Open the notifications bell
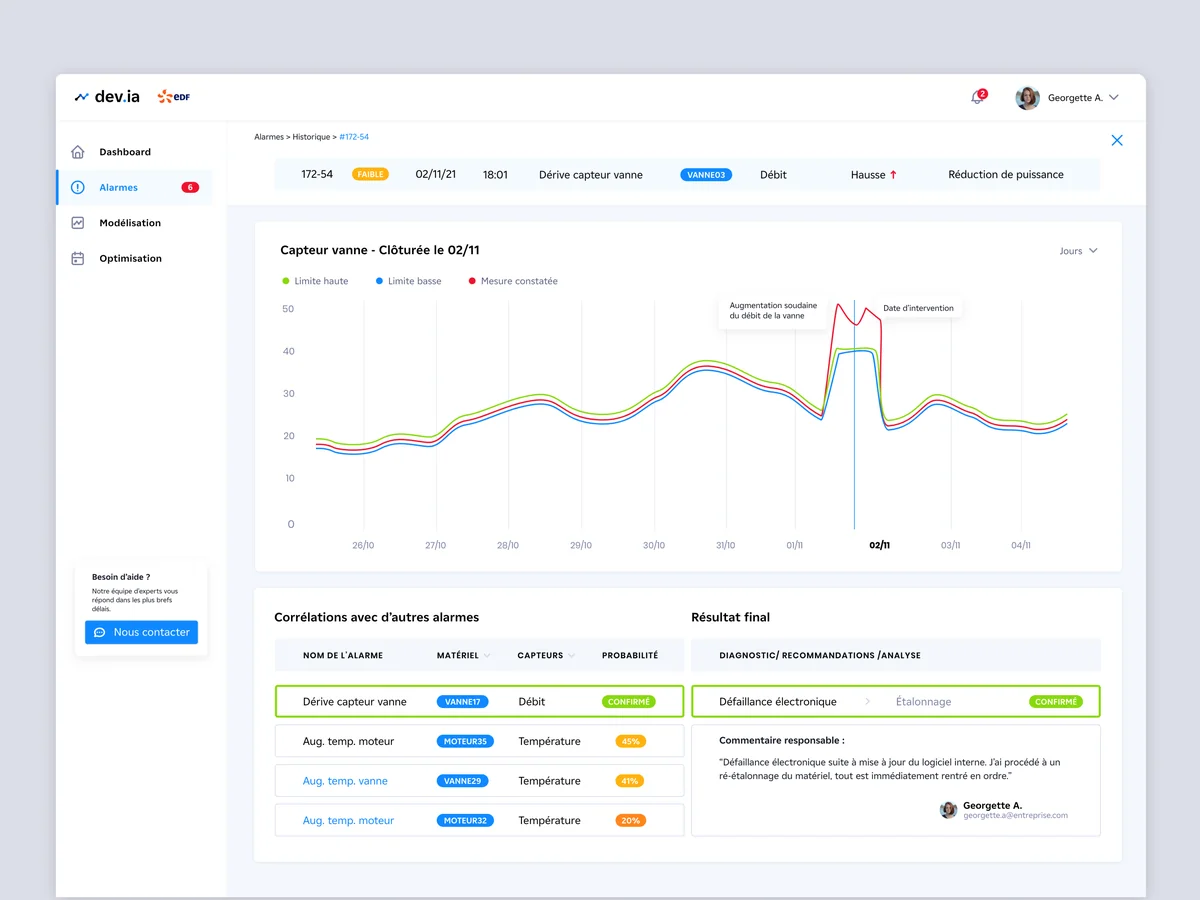This screenshot has width=1200, height=900. tap(977, 97)
